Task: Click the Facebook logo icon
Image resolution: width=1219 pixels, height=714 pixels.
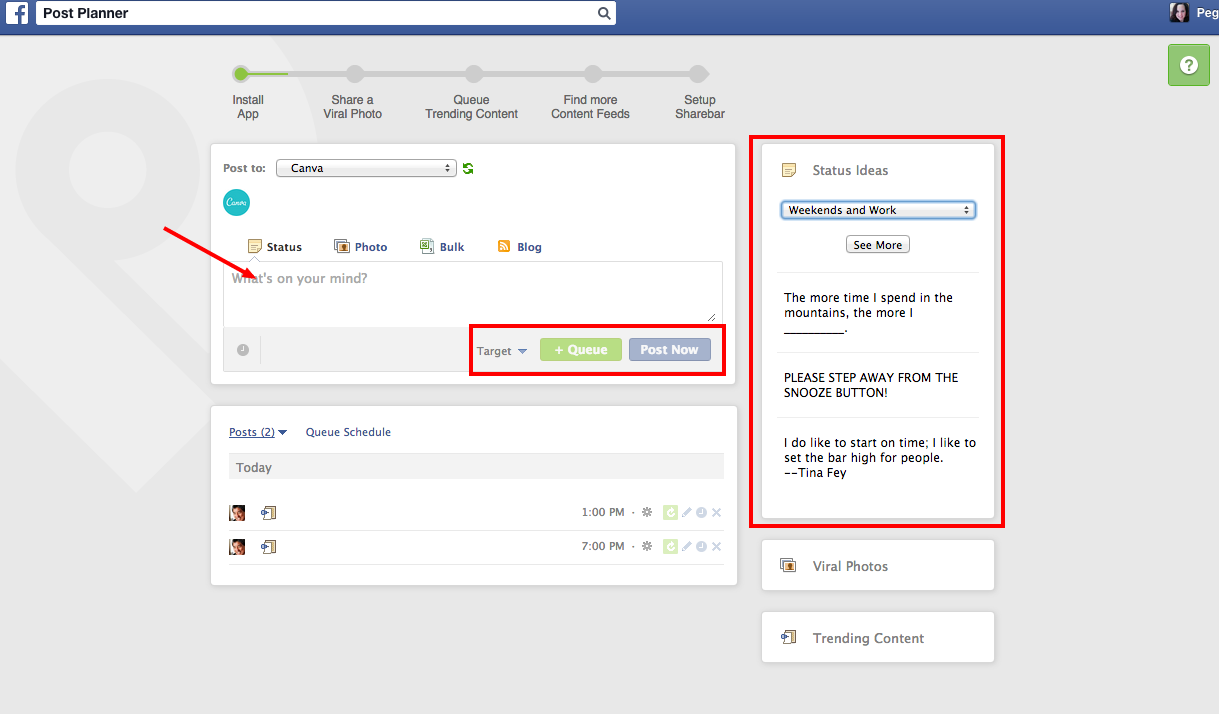Action: (17, 13)
